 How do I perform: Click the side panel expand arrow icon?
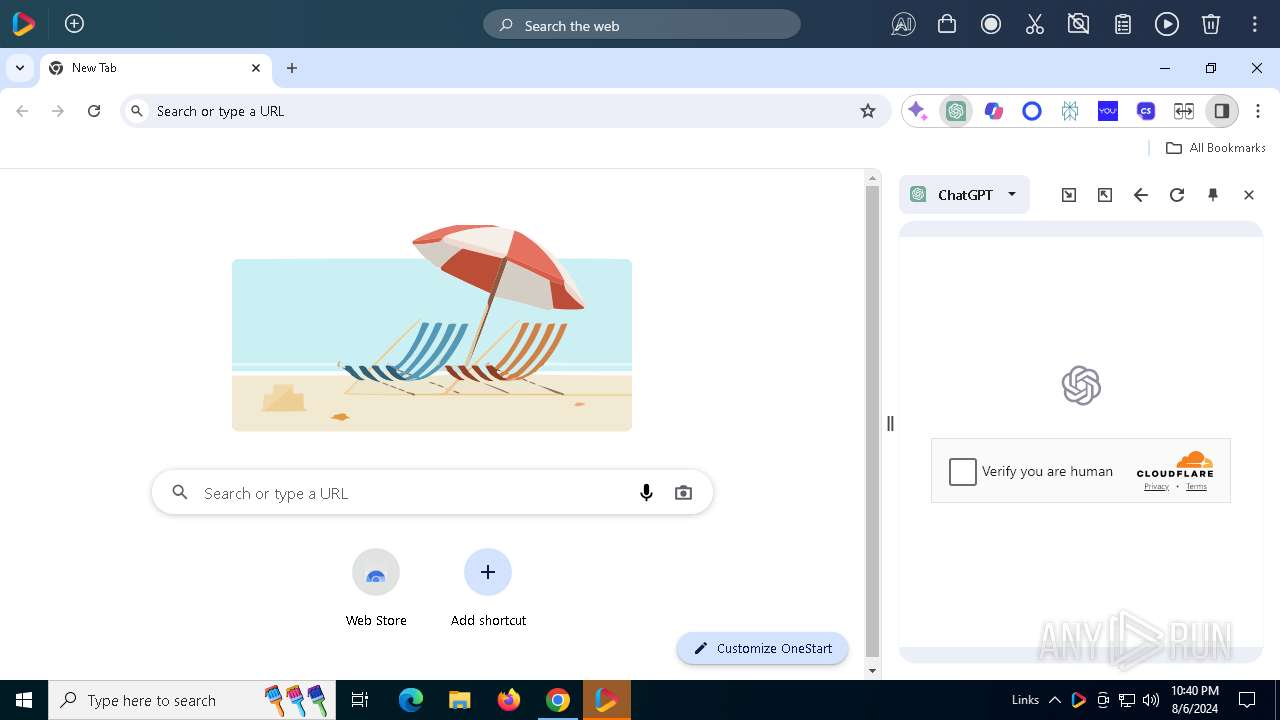point(1105,195)
